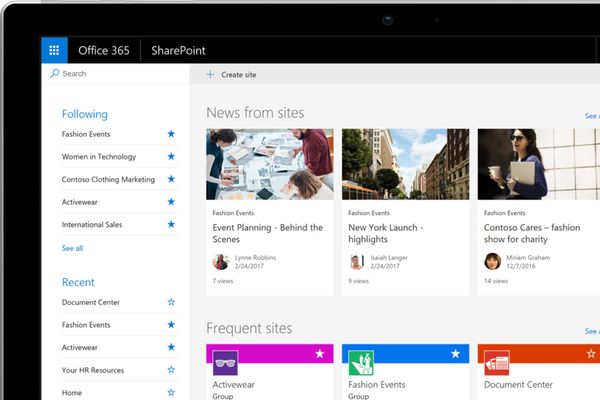Click the search magnifier icon
This screenshot has height=400, width=600.
coord(55,73)
